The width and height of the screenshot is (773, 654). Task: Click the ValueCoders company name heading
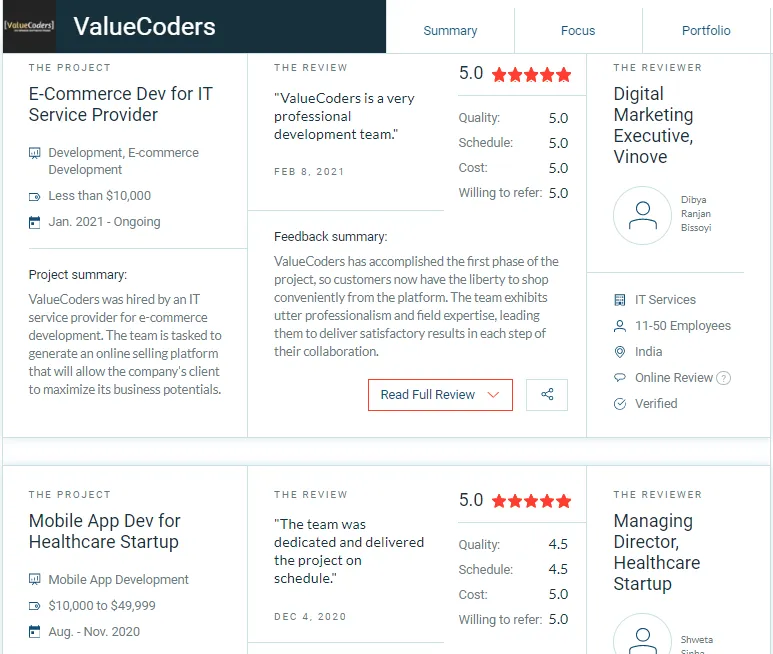pyautogui.click(x=144, y=26)
